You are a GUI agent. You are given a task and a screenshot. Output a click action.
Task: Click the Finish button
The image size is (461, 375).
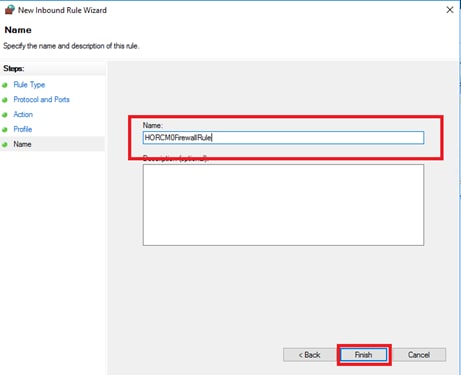pos(364,355)
